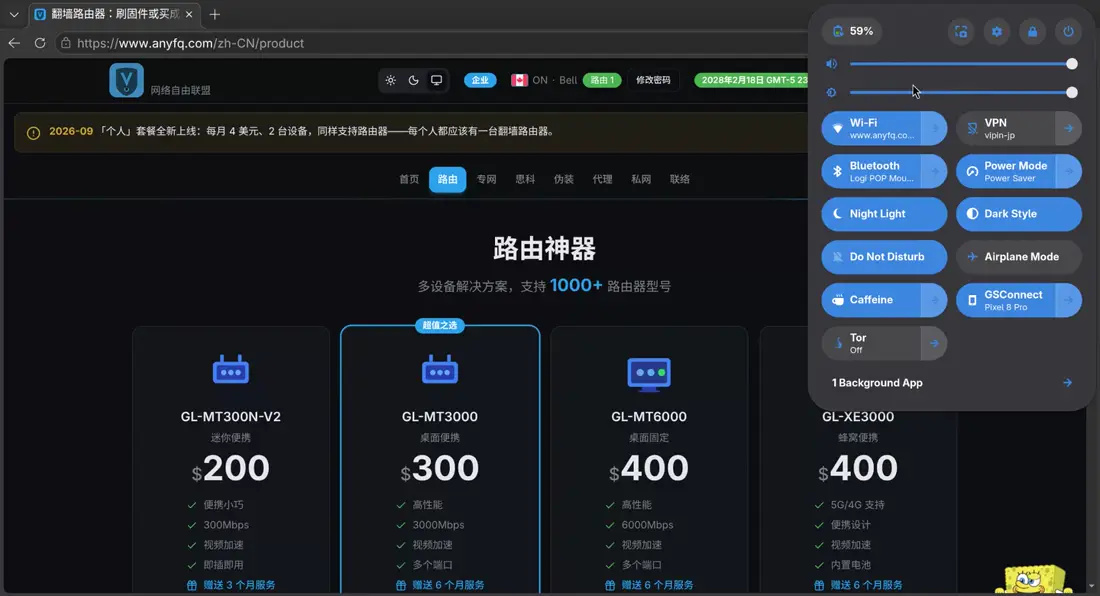
Task: Turn on the Tor toggle
Action: [872, 344]
